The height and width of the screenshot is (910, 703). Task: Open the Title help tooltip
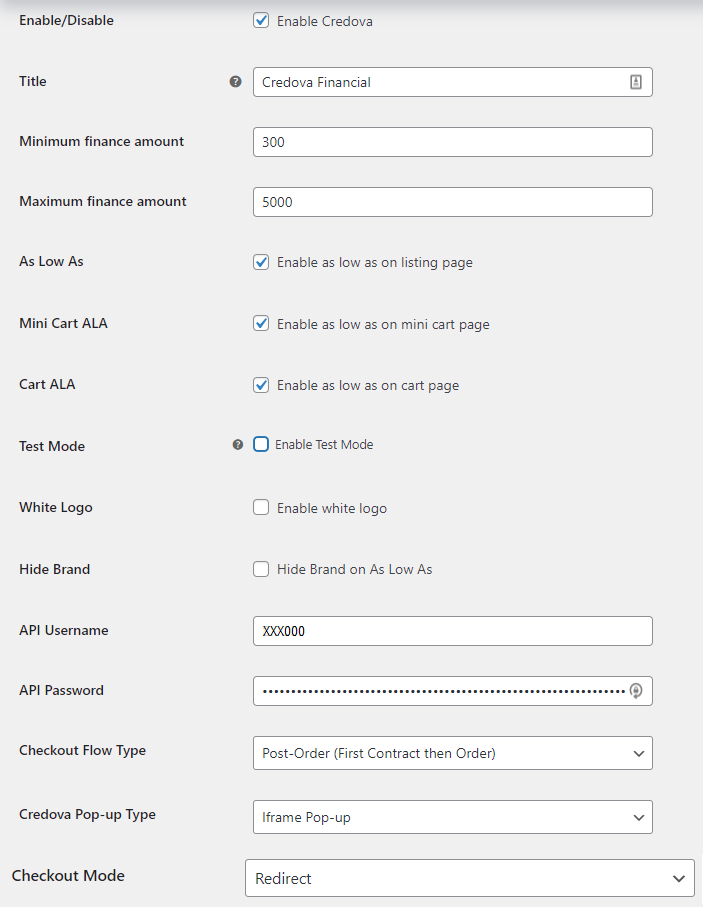coord(235,81)
